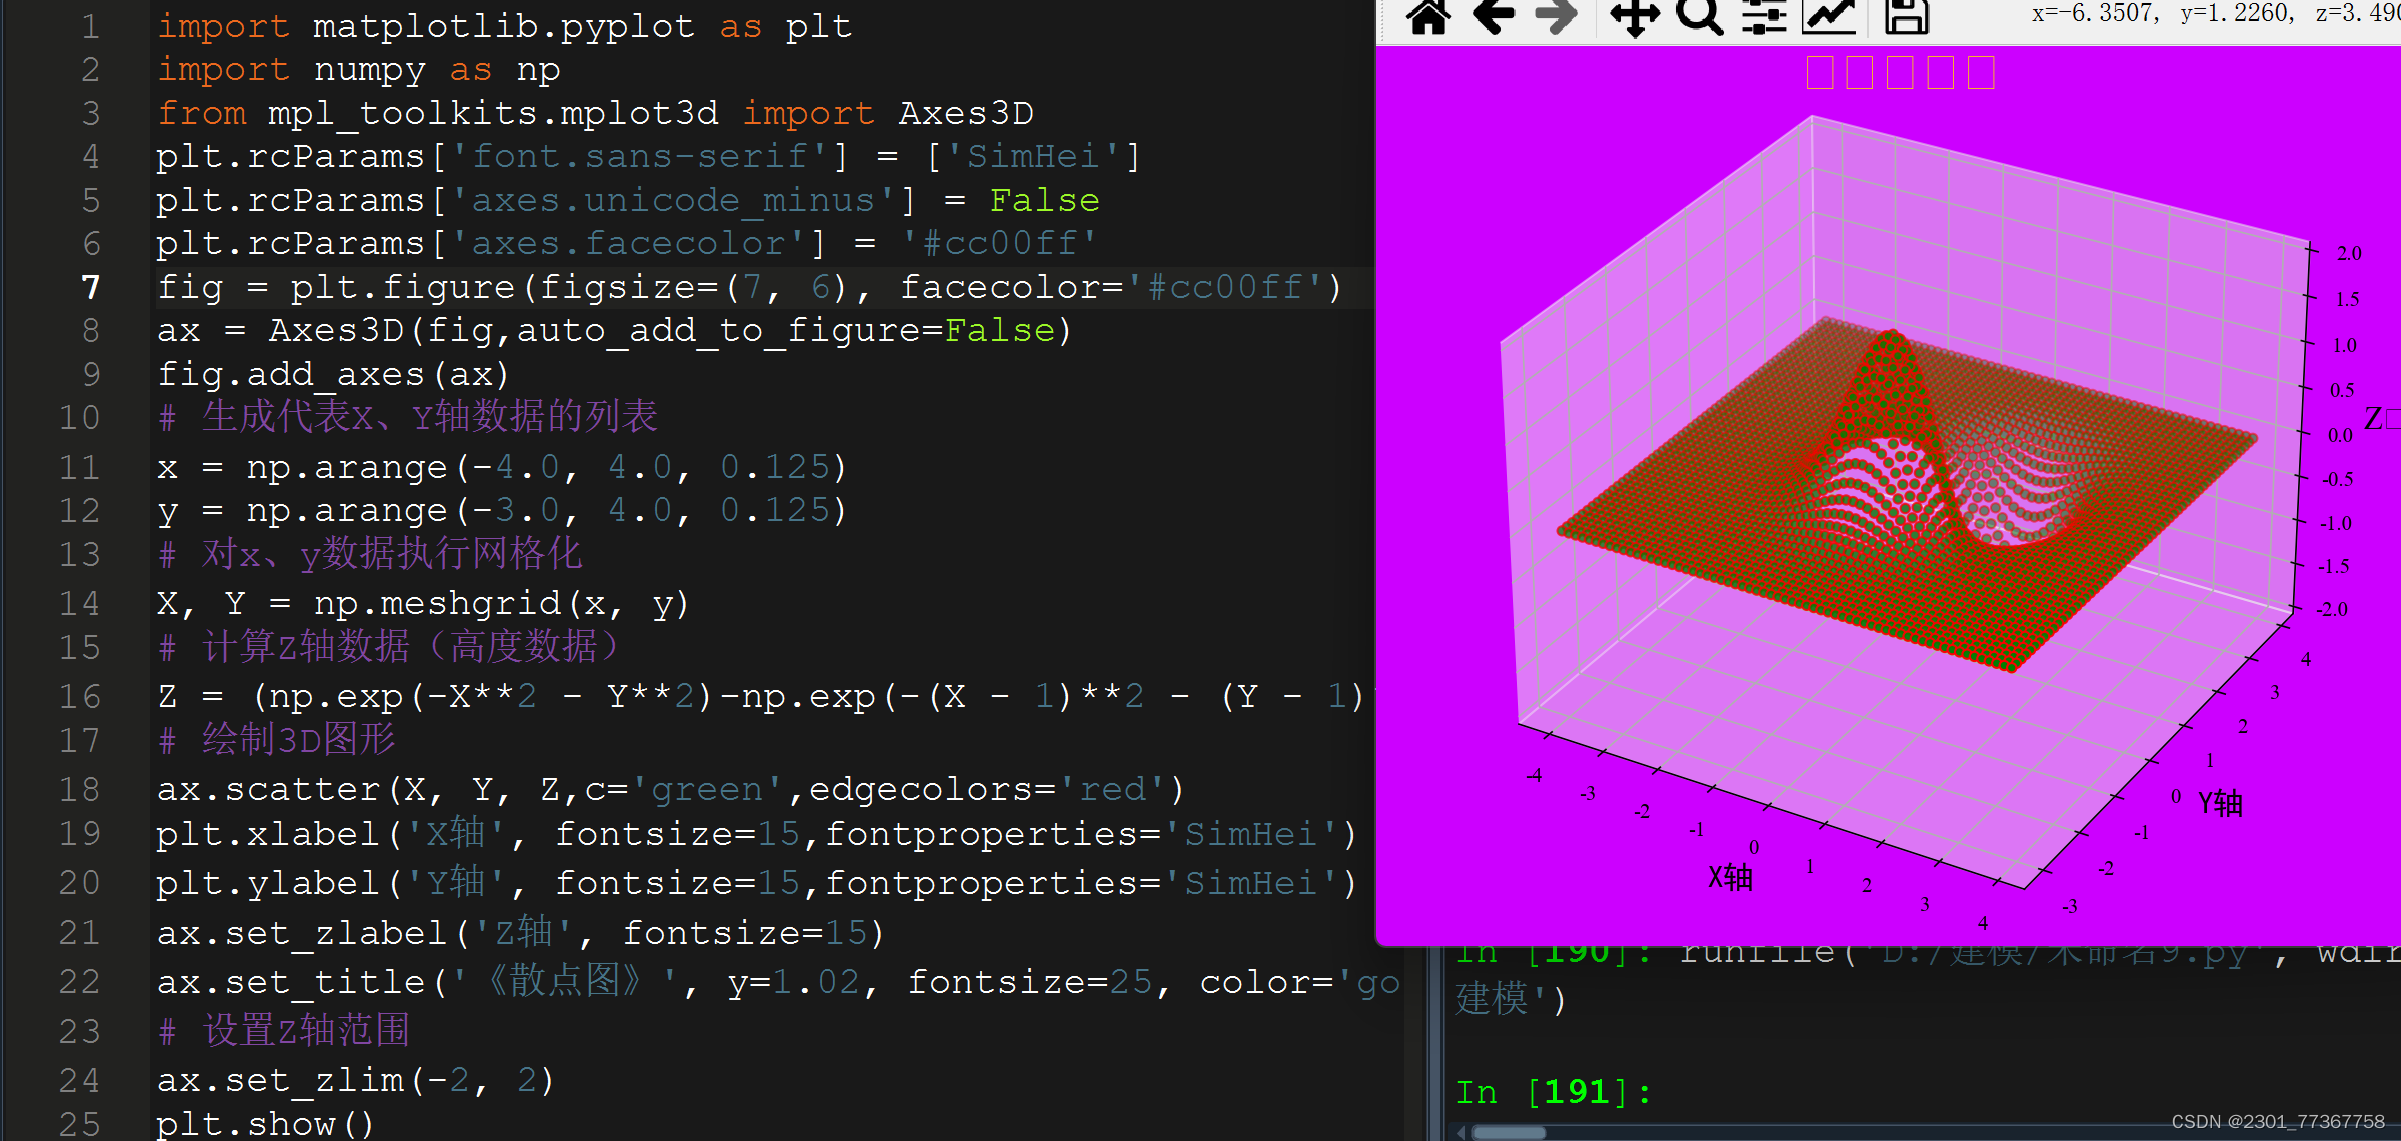Activate the Zoom to rectangle tool

click(1699, 16)
